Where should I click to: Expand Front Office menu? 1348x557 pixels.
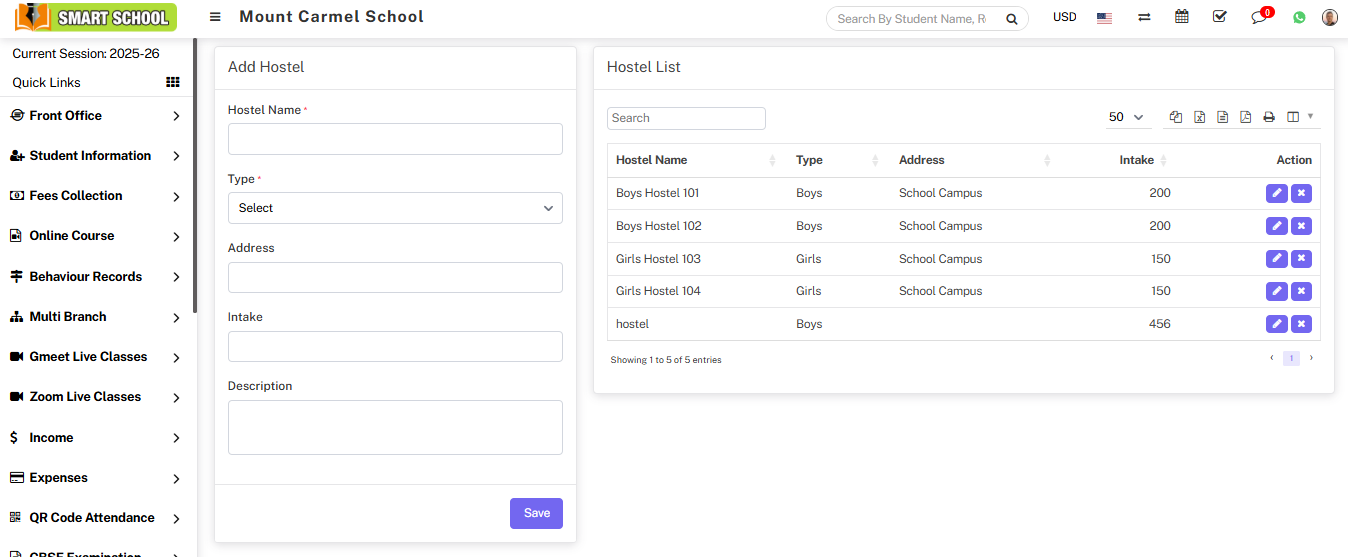(x=95, y=116)
